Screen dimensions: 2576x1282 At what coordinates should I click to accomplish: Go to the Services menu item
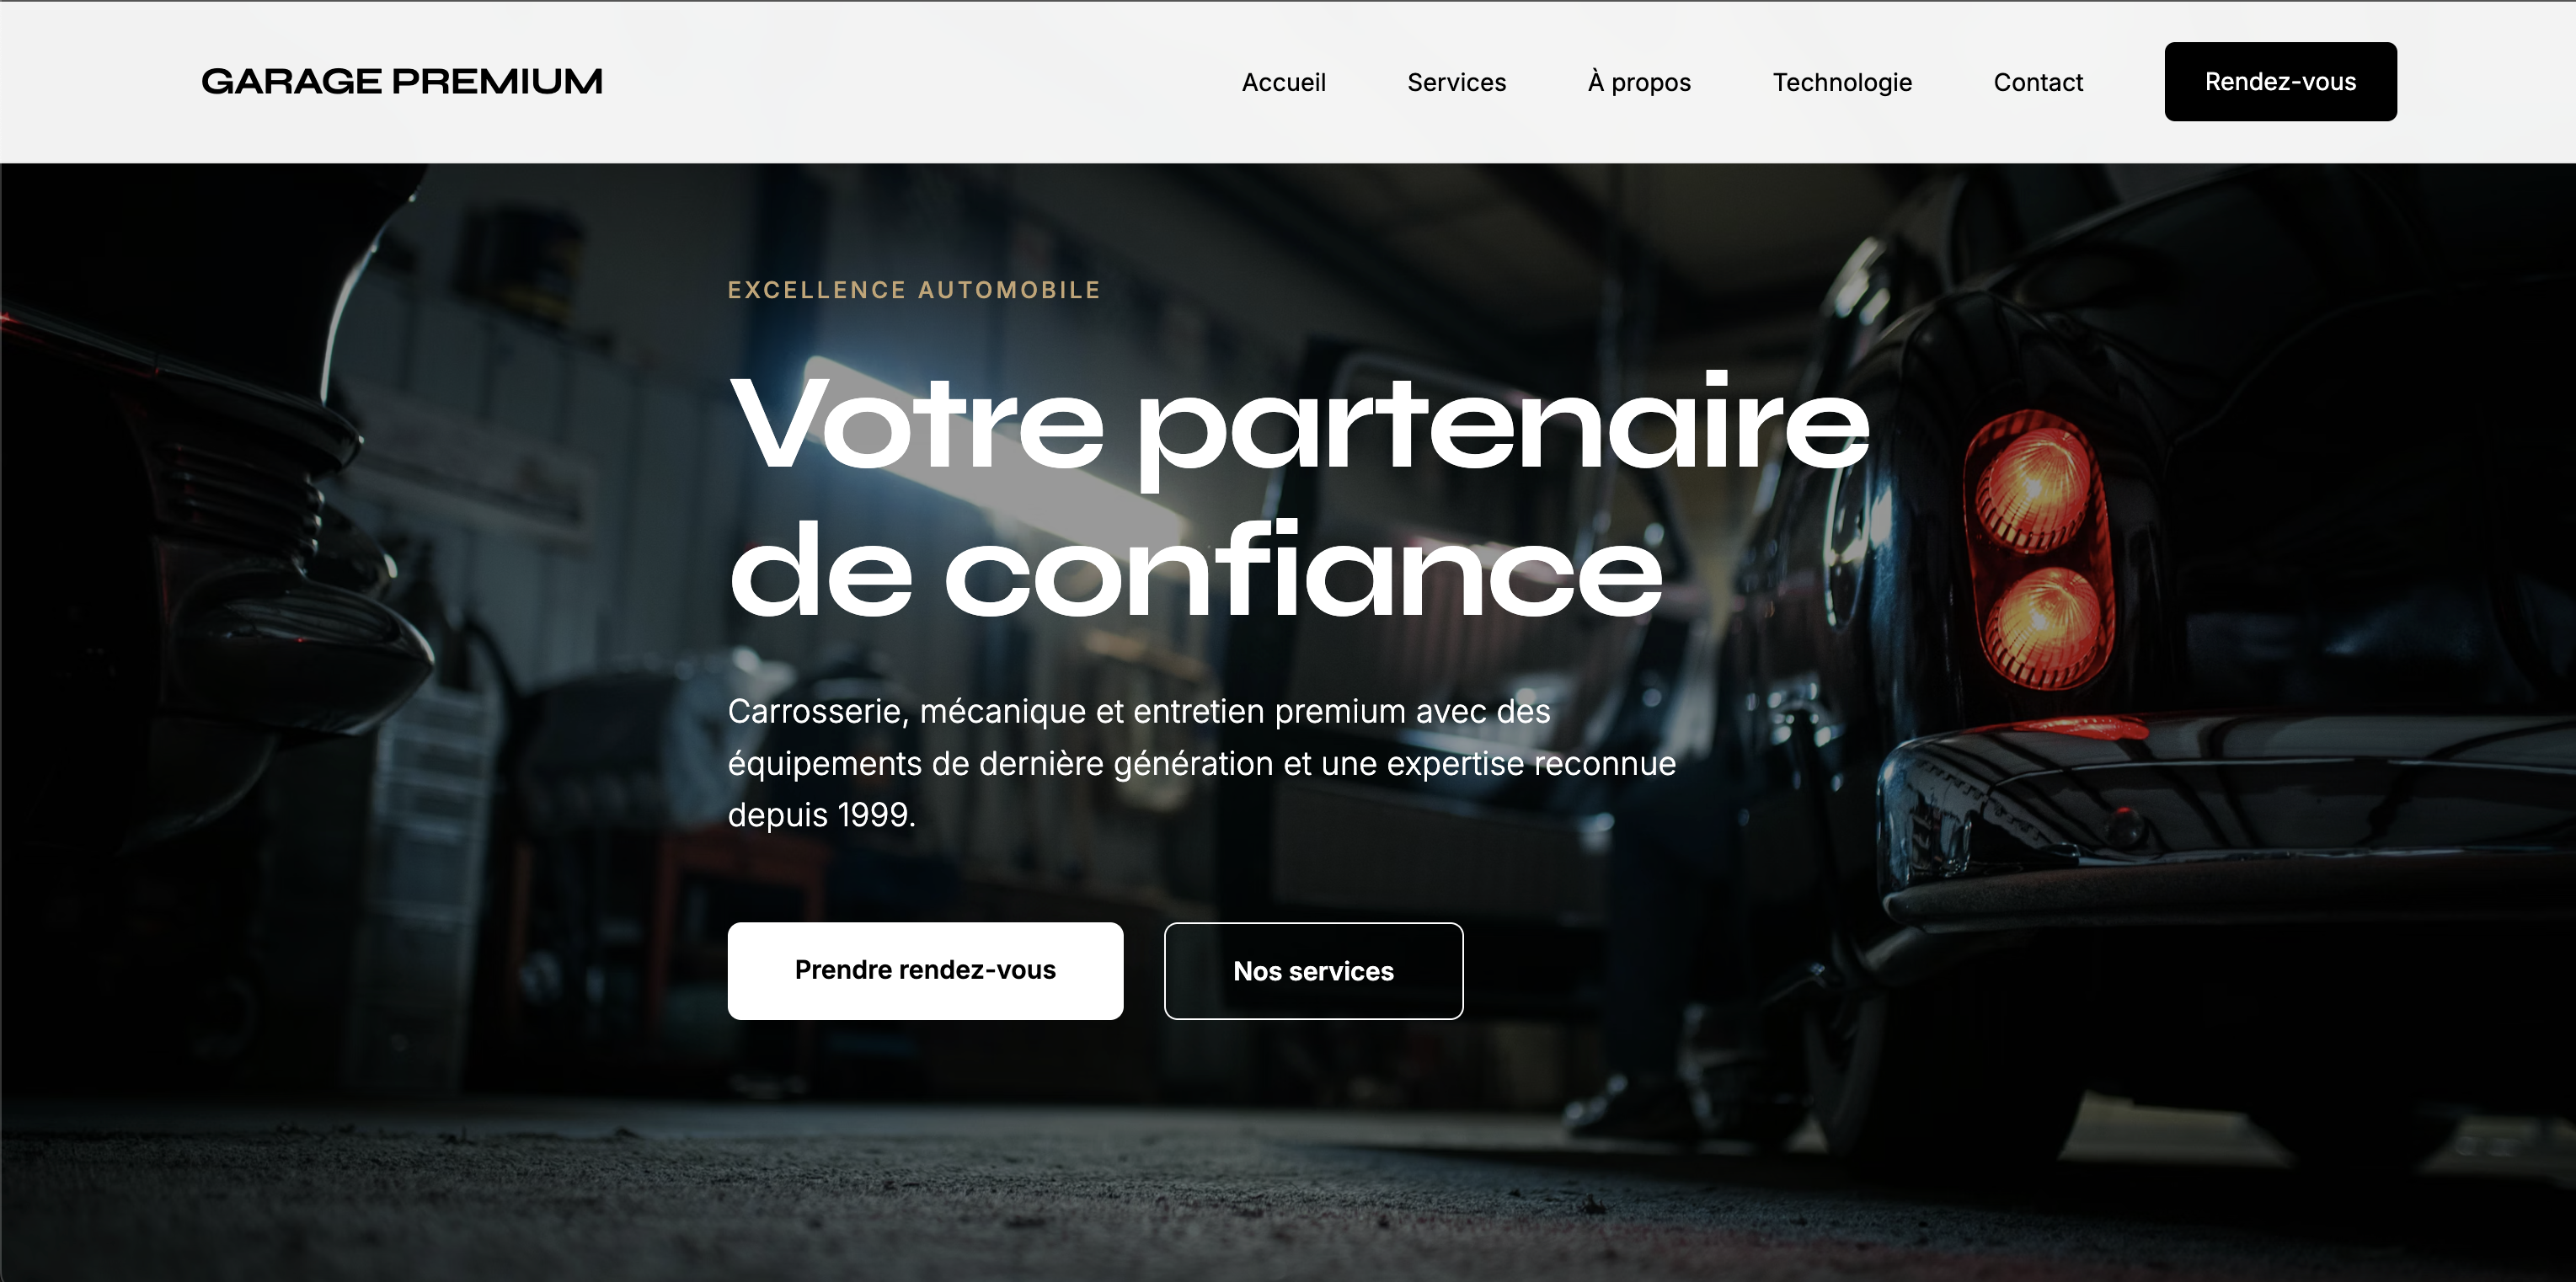tap(1456, 82)
